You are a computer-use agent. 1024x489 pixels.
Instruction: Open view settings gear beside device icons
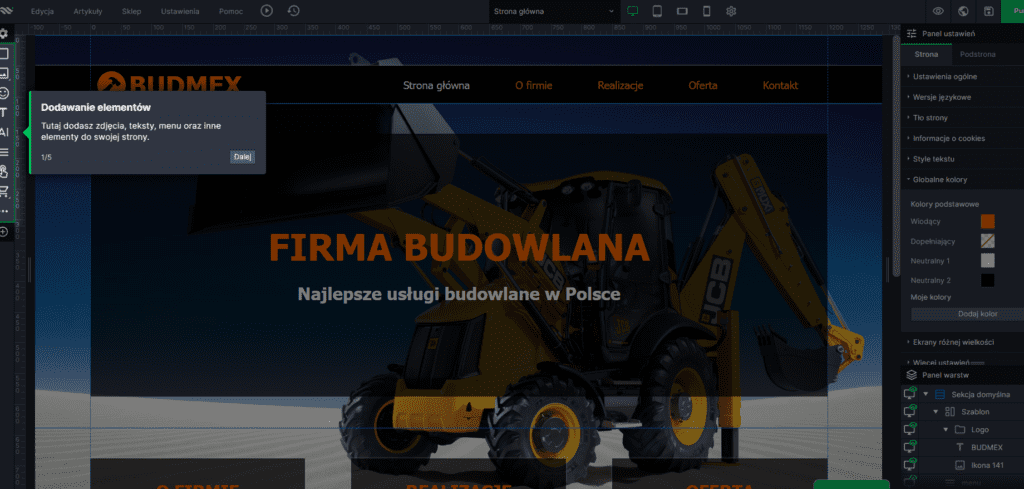click(731, 11)
